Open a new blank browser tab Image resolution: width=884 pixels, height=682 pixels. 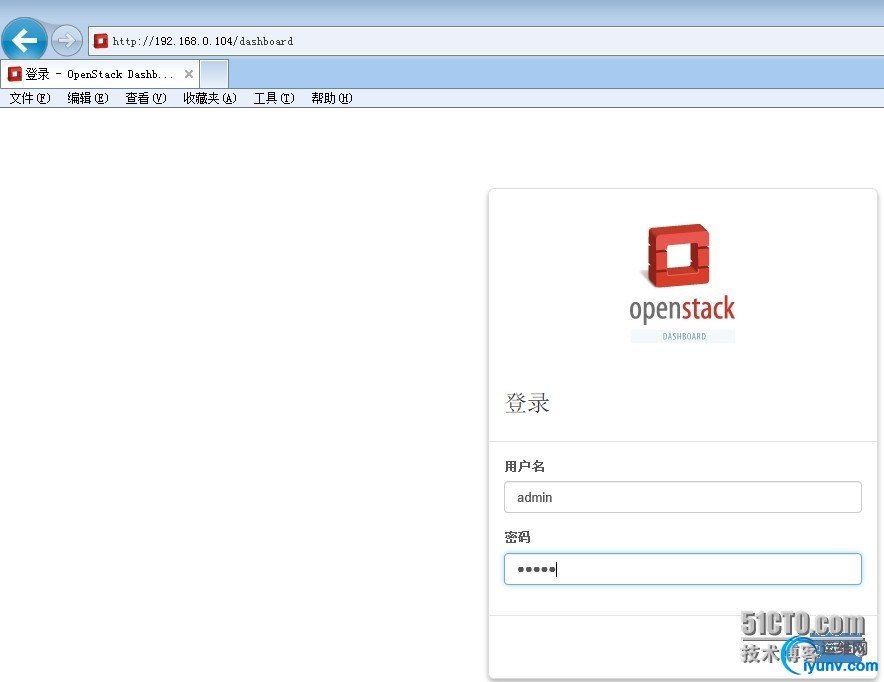click(x=214, y=74)
